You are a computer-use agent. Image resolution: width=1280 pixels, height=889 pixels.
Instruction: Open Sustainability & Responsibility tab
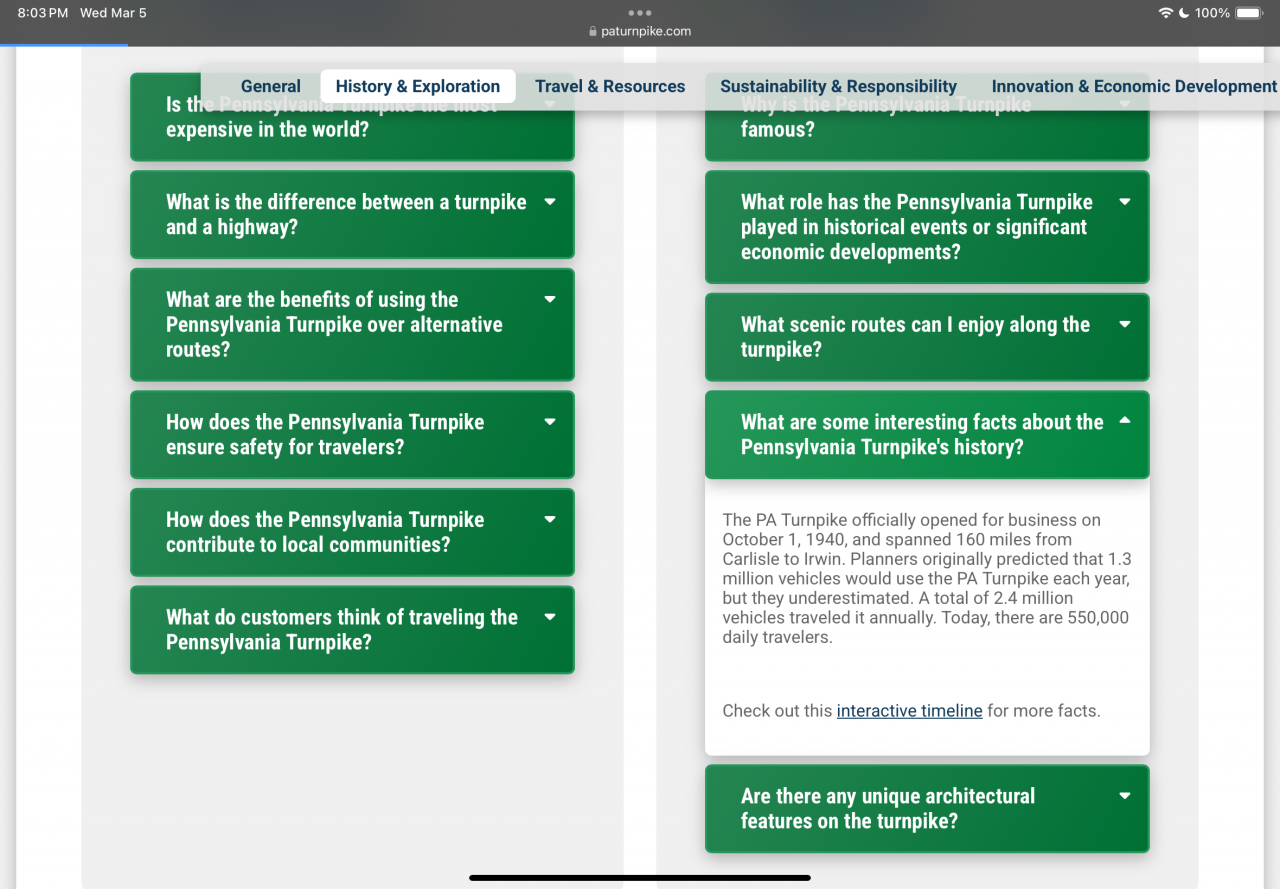tap(838, 86)
